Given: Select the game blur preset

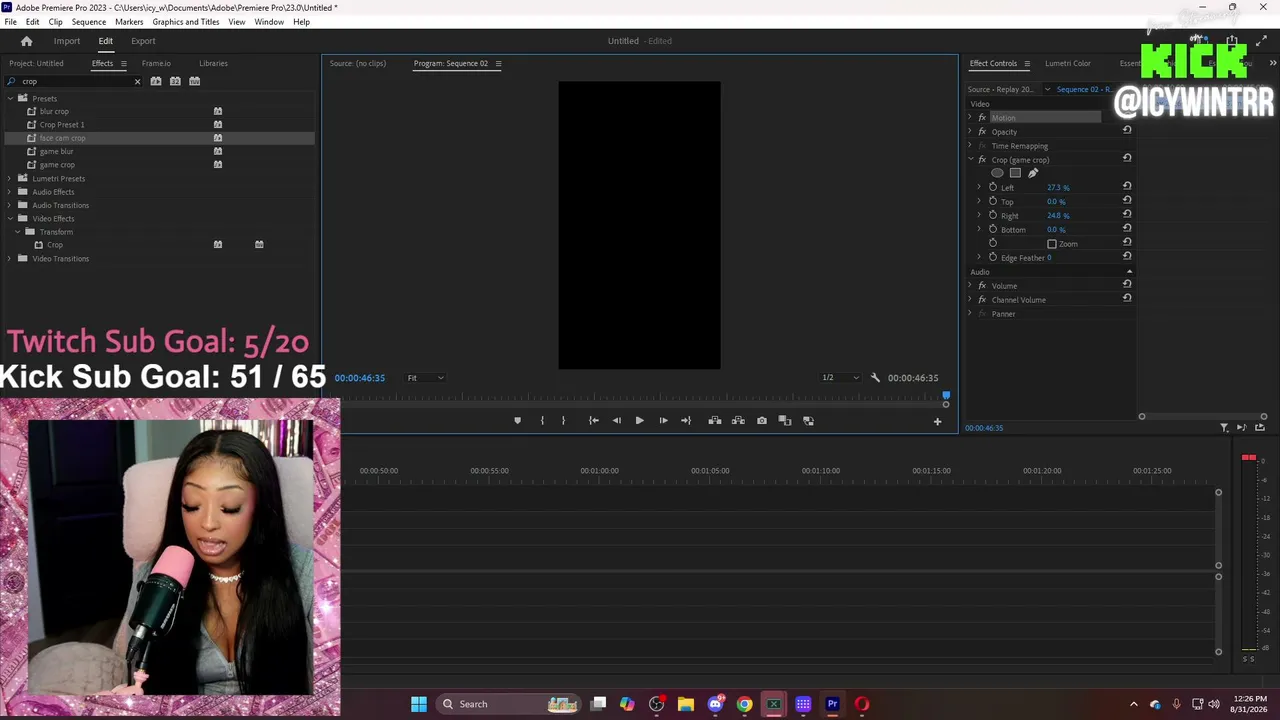Looking at the screenshot, I should (56, 151).
